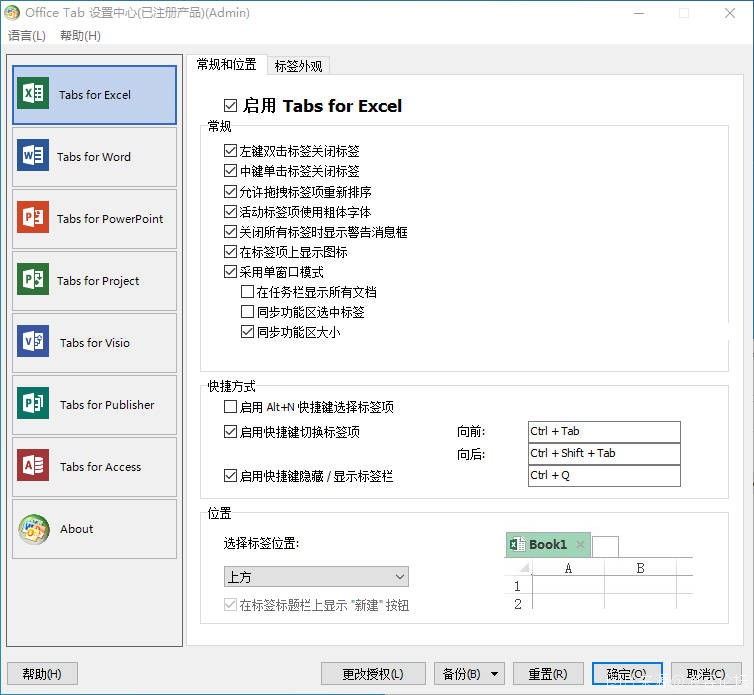754x695 pixels.
Task: Click the 向后 shortcut field Ctrl + Shift + Tab
Action: coord(604,454)
